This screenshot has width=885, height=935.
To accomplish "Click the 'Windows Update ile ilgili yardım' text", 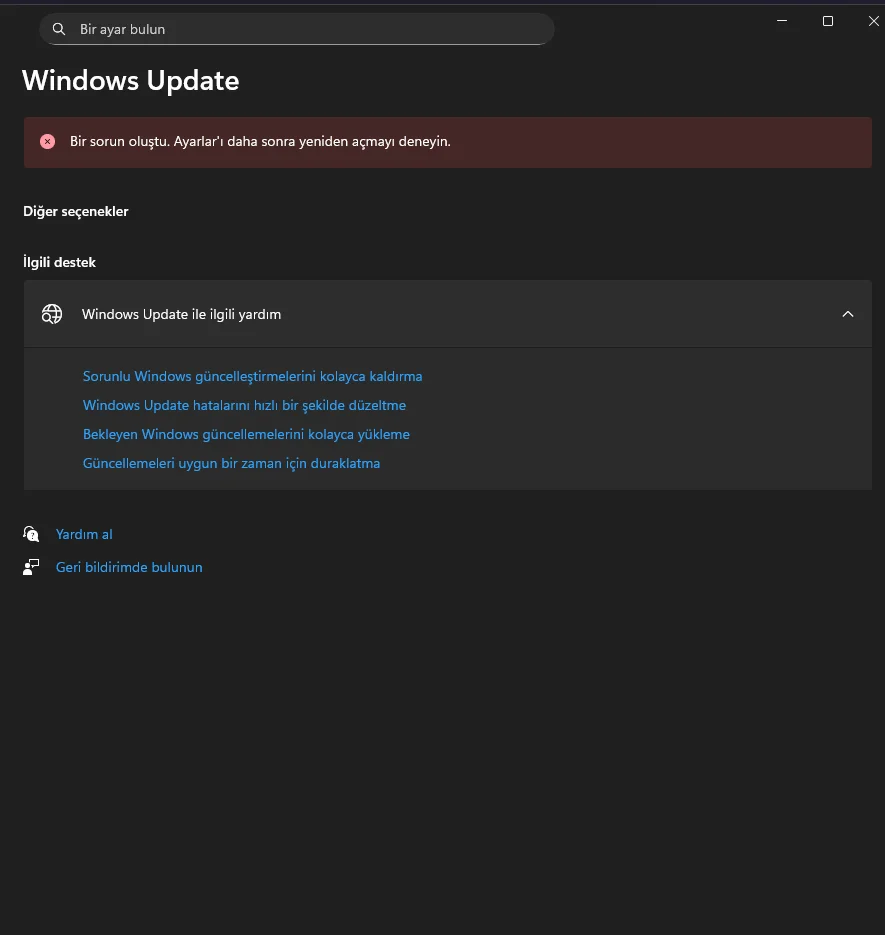I will point(181,314).
